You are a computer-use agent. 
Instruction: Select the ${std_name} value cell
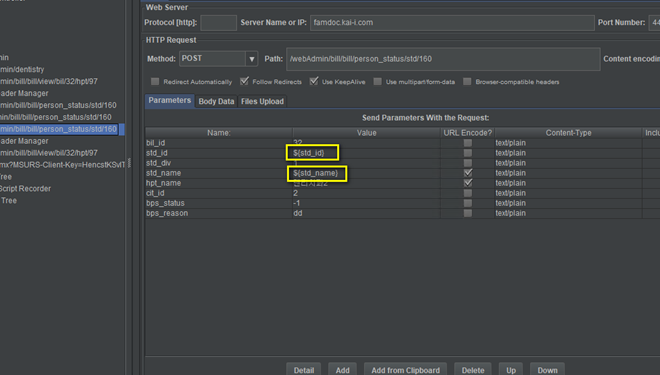[x=367, y=173]
